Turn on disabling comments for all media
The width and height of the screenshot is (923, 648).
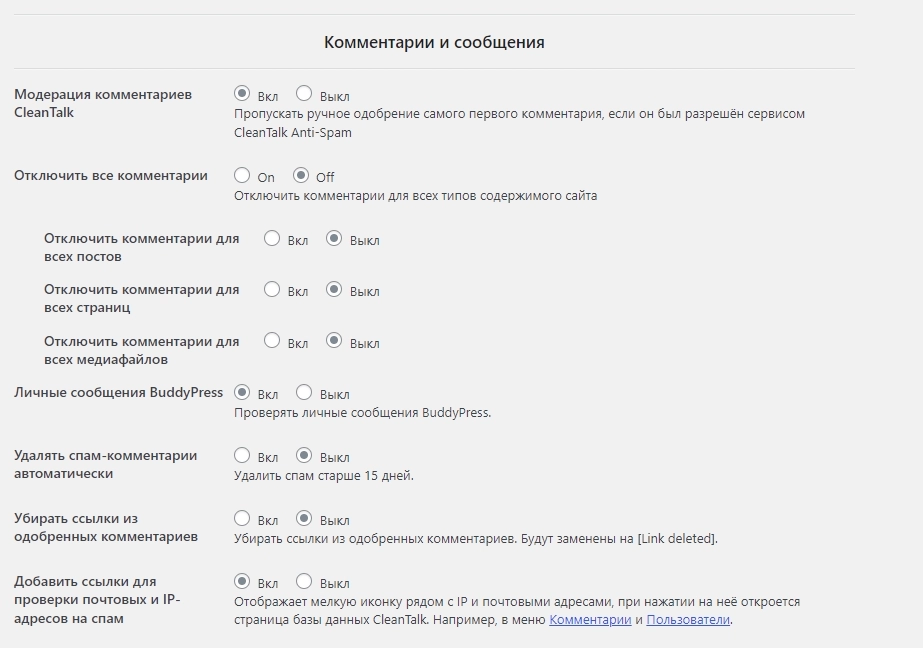272,342
